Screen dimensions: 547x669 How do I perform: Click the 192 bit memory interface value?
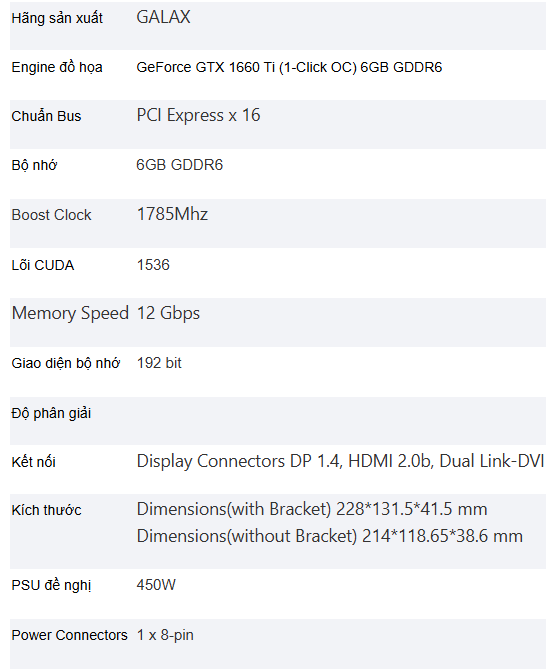pos(159,363)
